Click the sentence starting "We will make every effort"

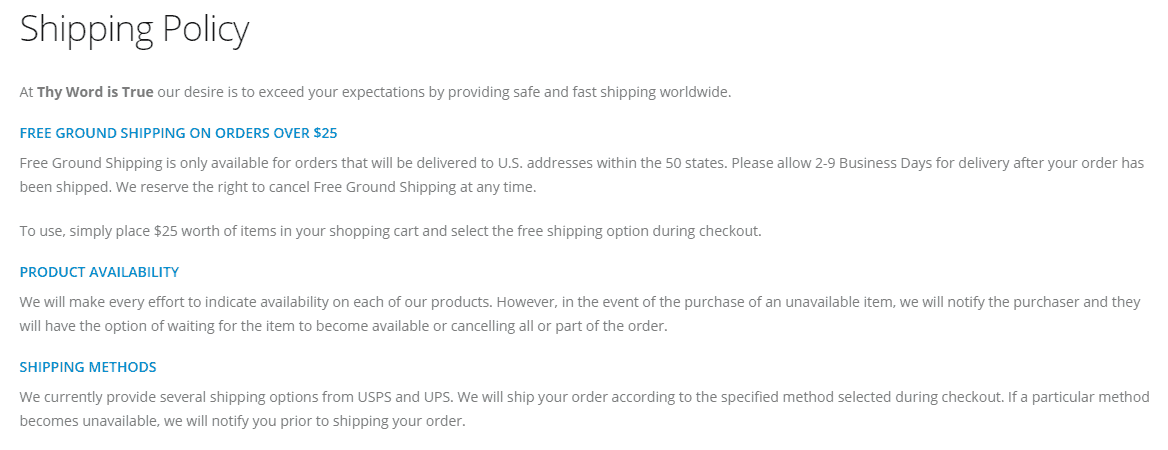(256, 302)
